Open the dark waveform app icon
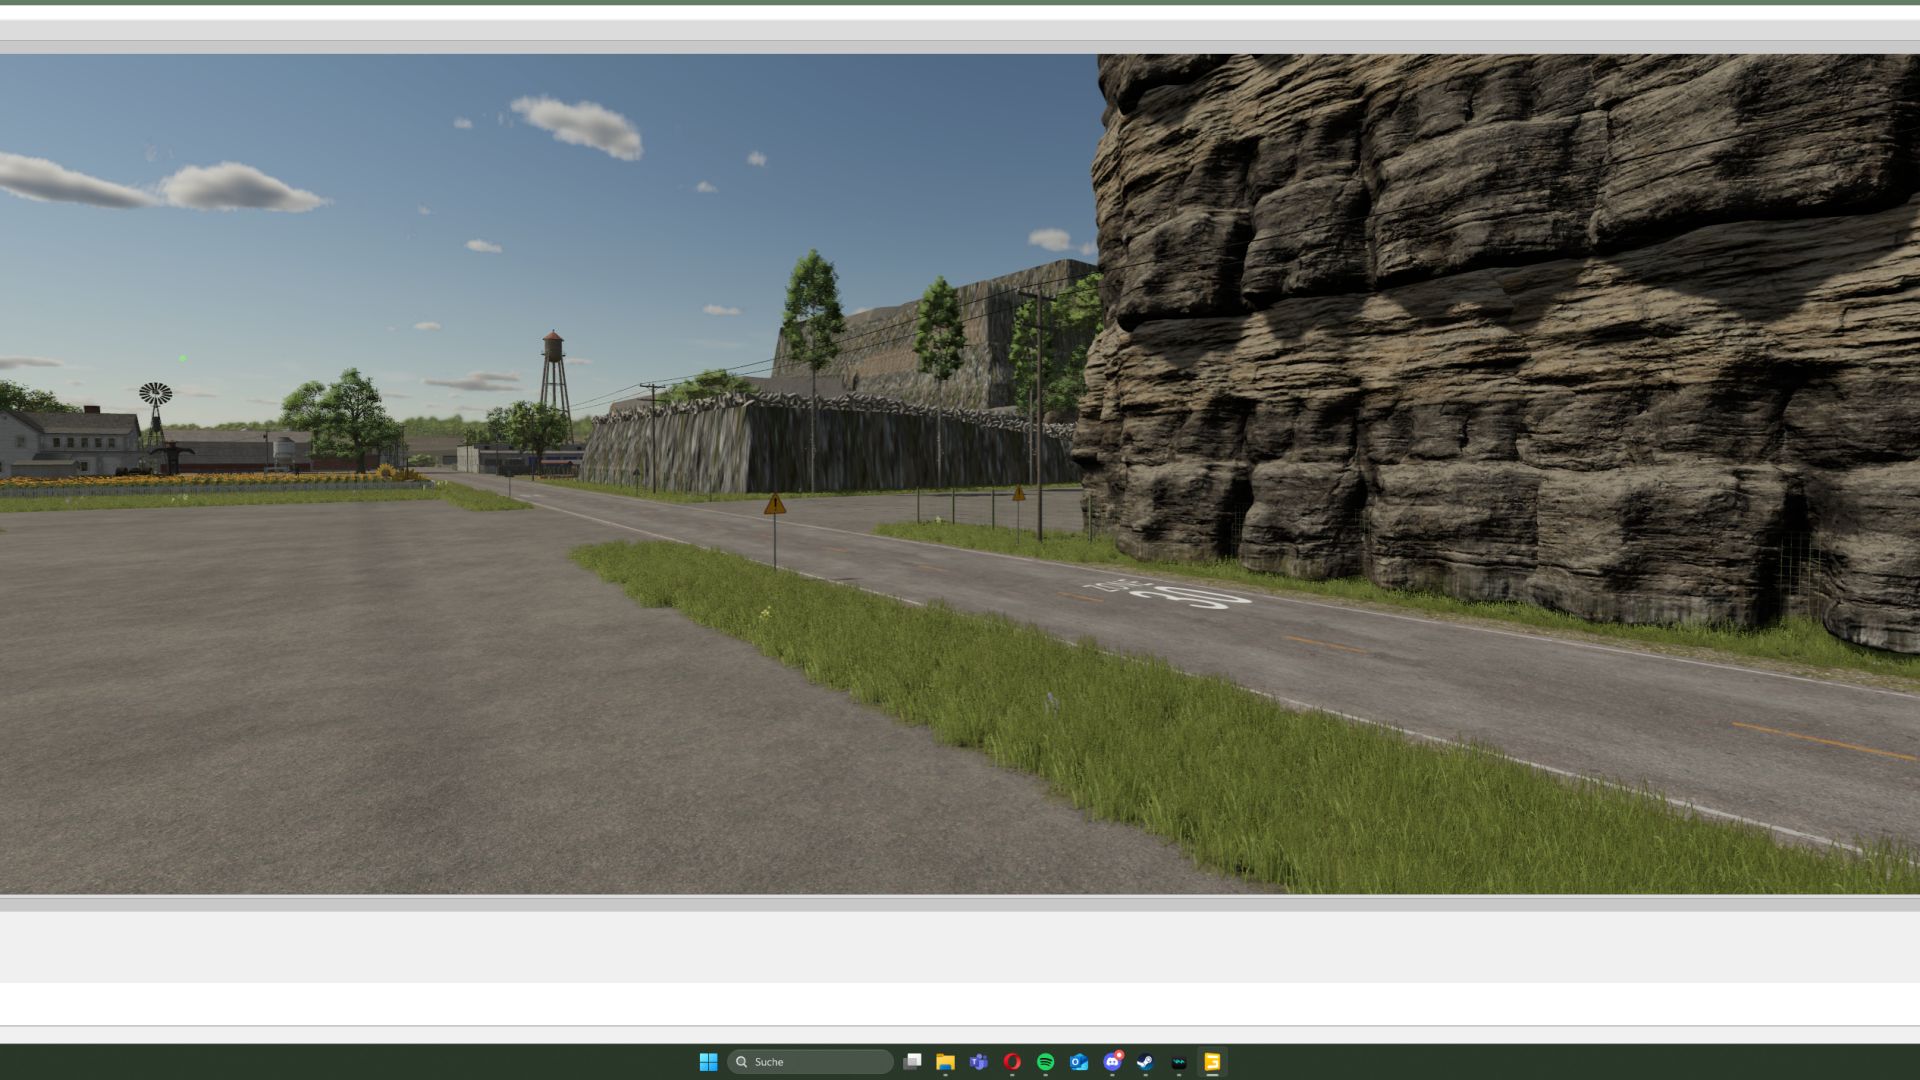This screenshot has height=1080, width=1920. [x=1179, y=1062]
